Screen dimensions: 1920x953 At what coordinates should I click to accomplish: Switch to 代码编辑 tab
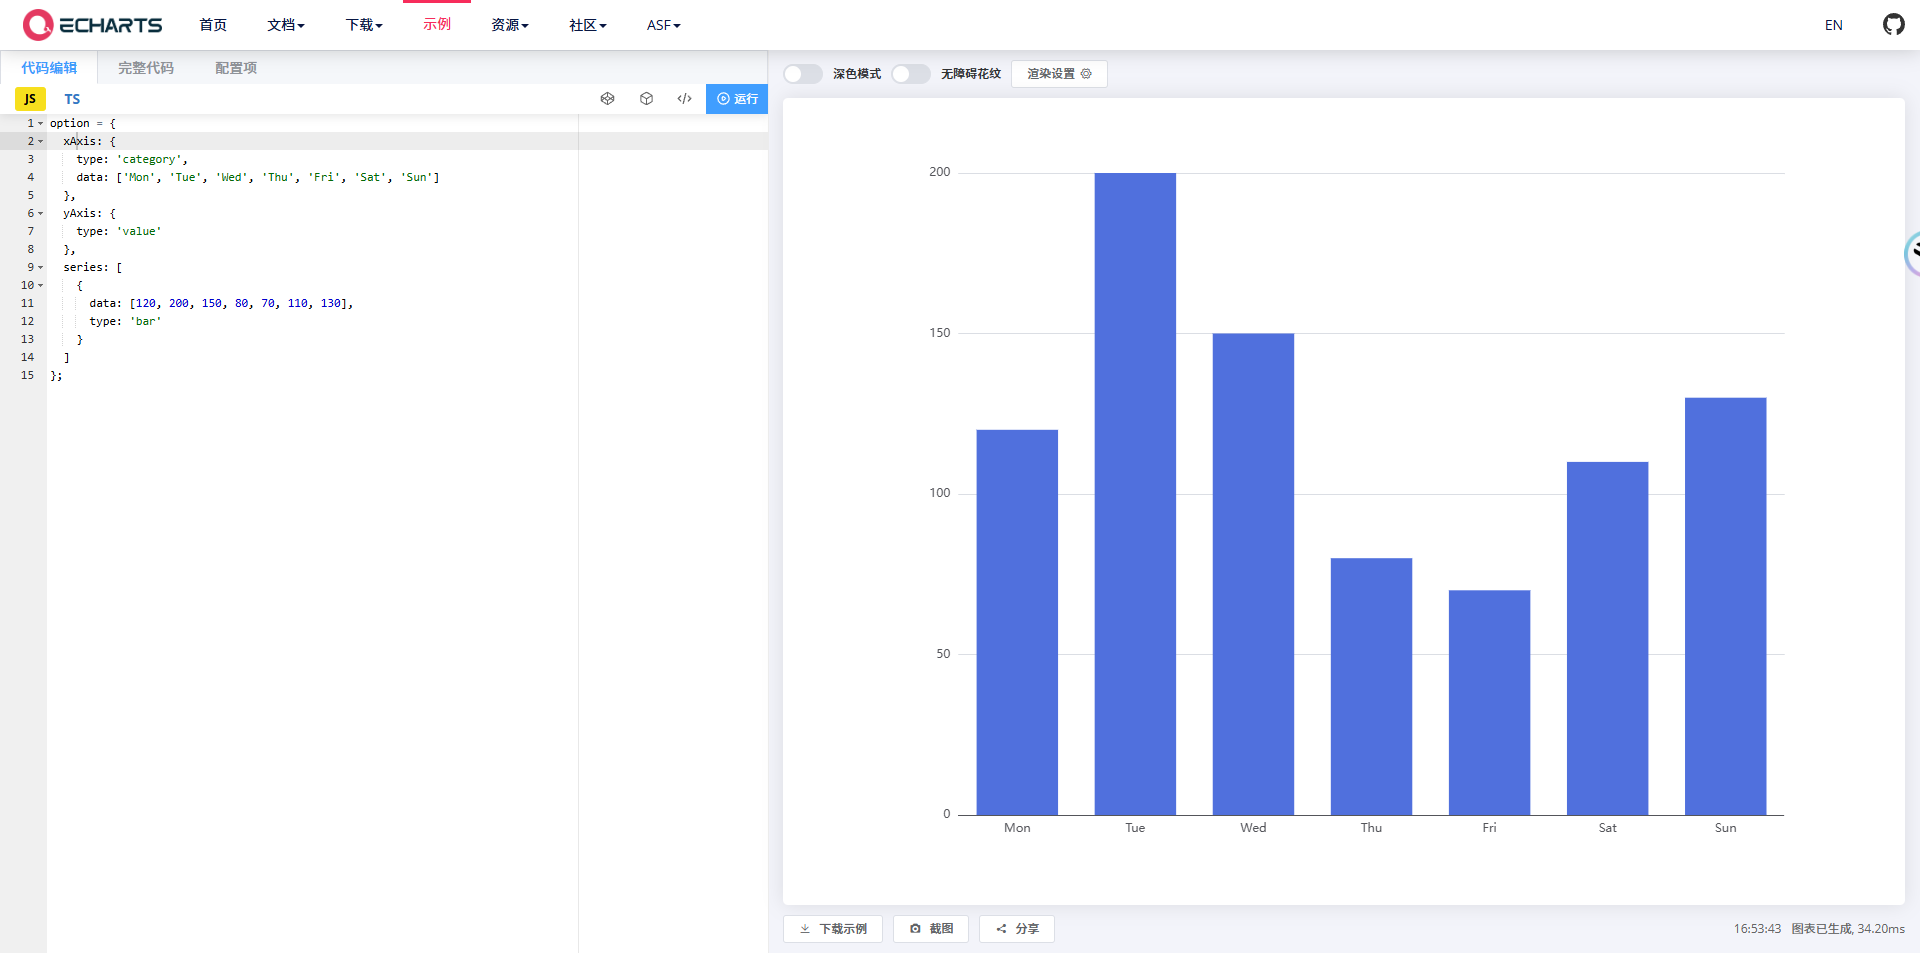[49, 68]
